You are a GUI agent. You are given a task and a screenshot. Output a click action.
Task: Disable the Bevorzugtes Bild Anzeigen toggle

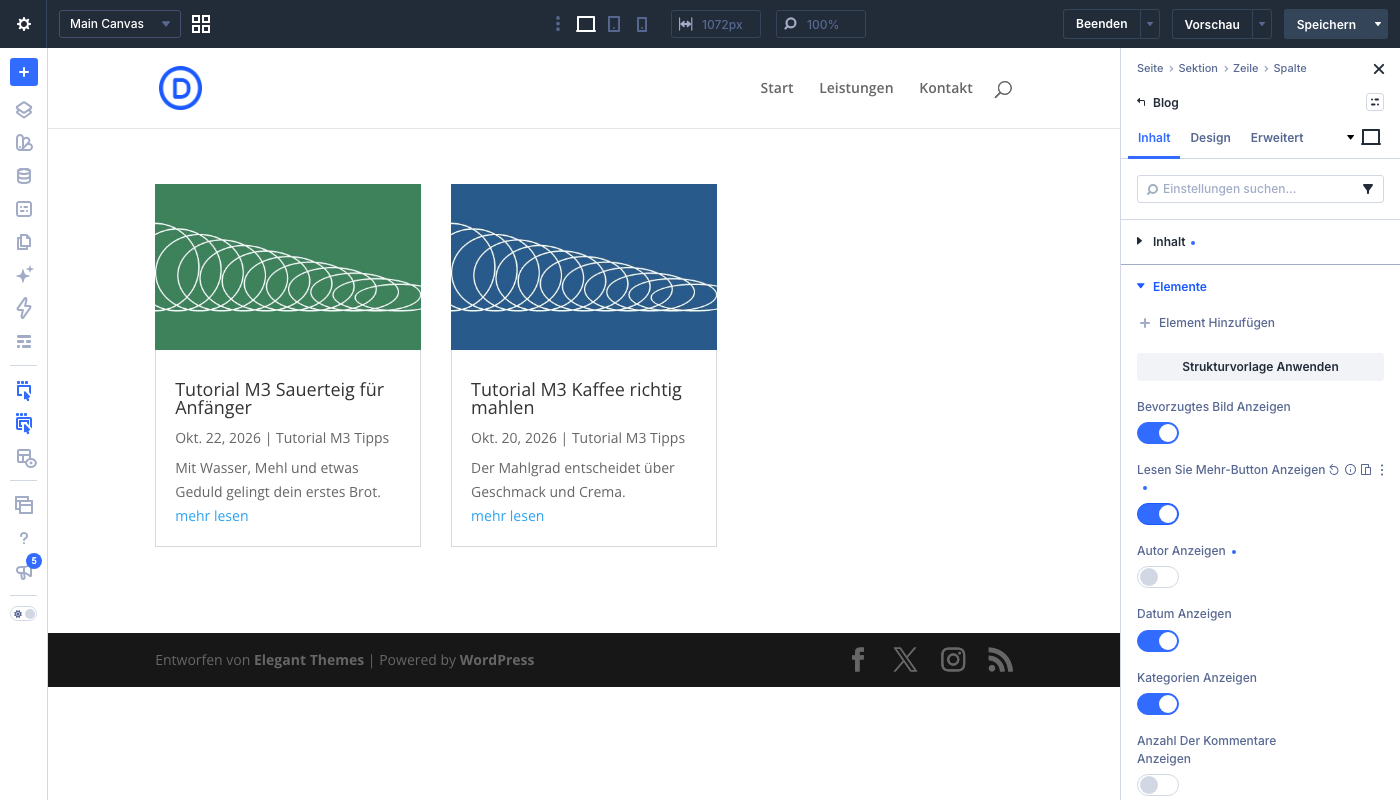[x=1158, y=433]
